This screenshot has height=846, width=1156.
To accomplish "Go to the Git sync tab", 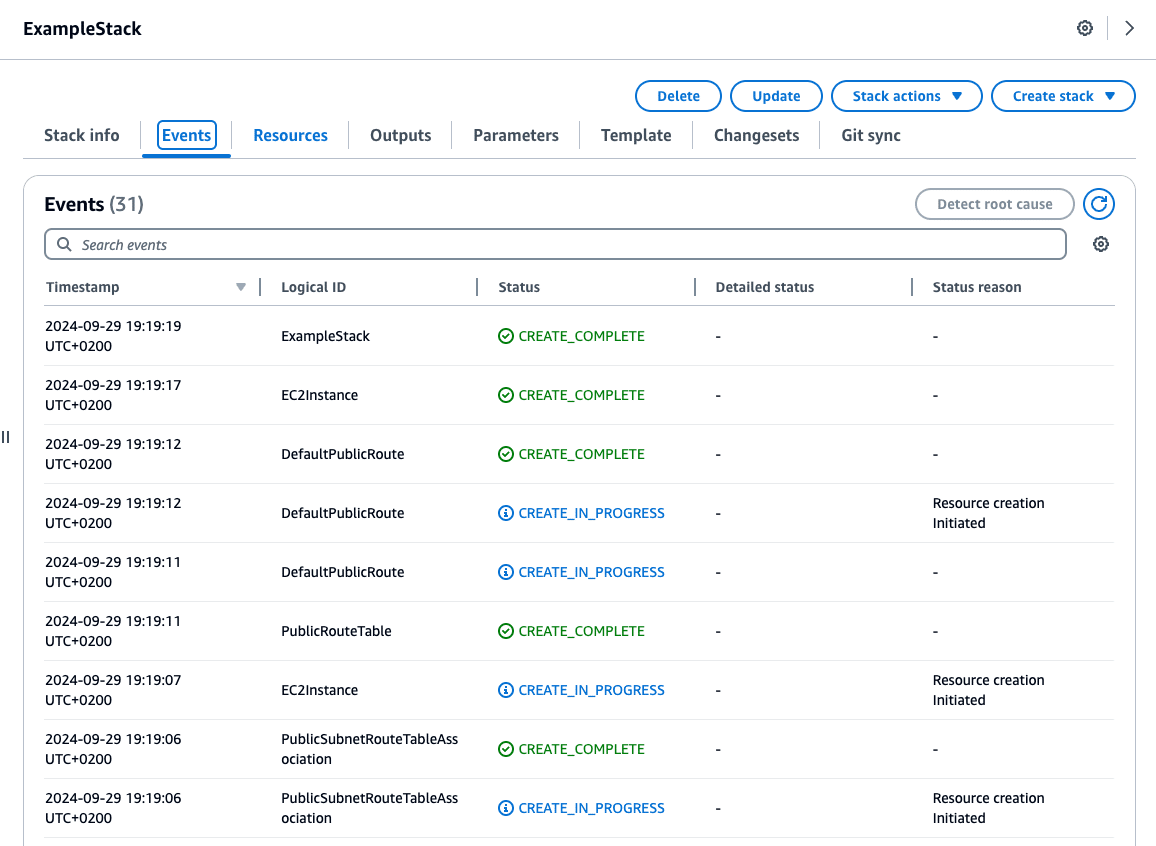I will coord(870,135).
